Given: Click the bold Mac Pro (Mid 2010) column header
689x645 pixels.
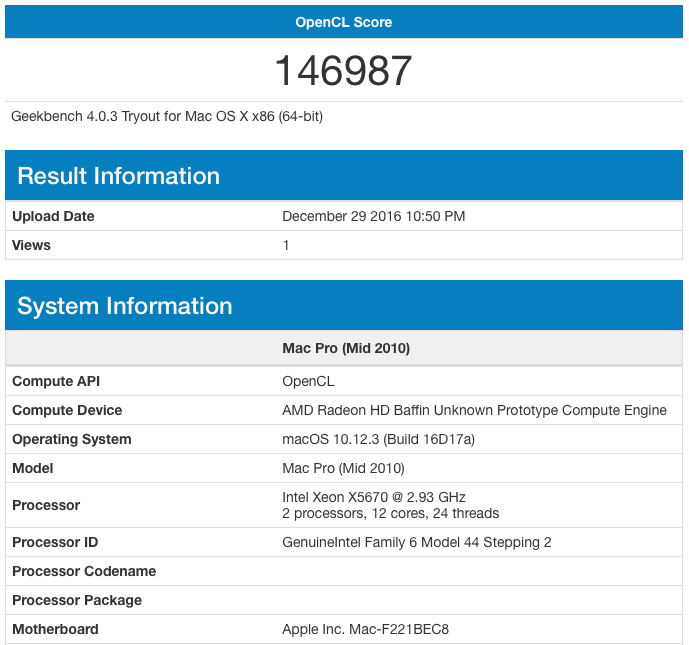Looking at the screenshot, I should [x=346, y=348].
